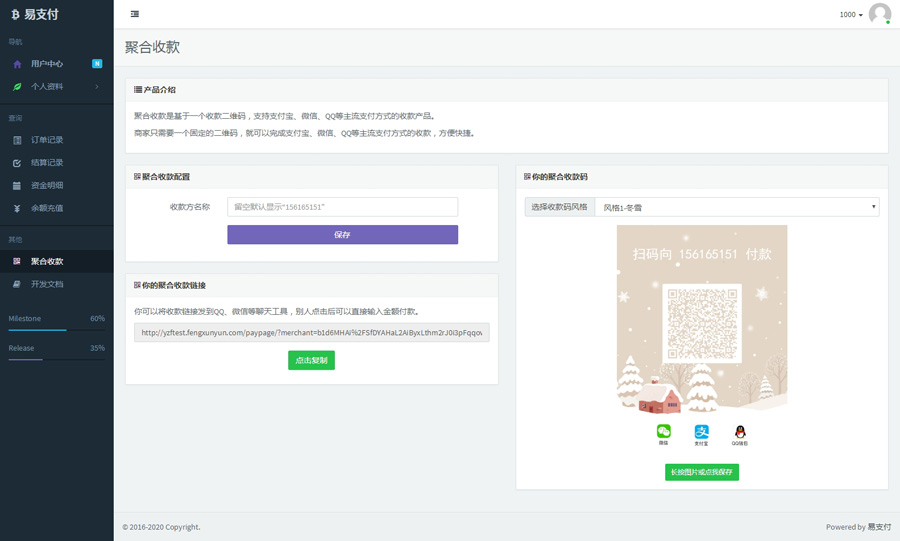900x541 pixels.
Task: Click the leaf icon beside 个人资料
Action: [17, 87]
